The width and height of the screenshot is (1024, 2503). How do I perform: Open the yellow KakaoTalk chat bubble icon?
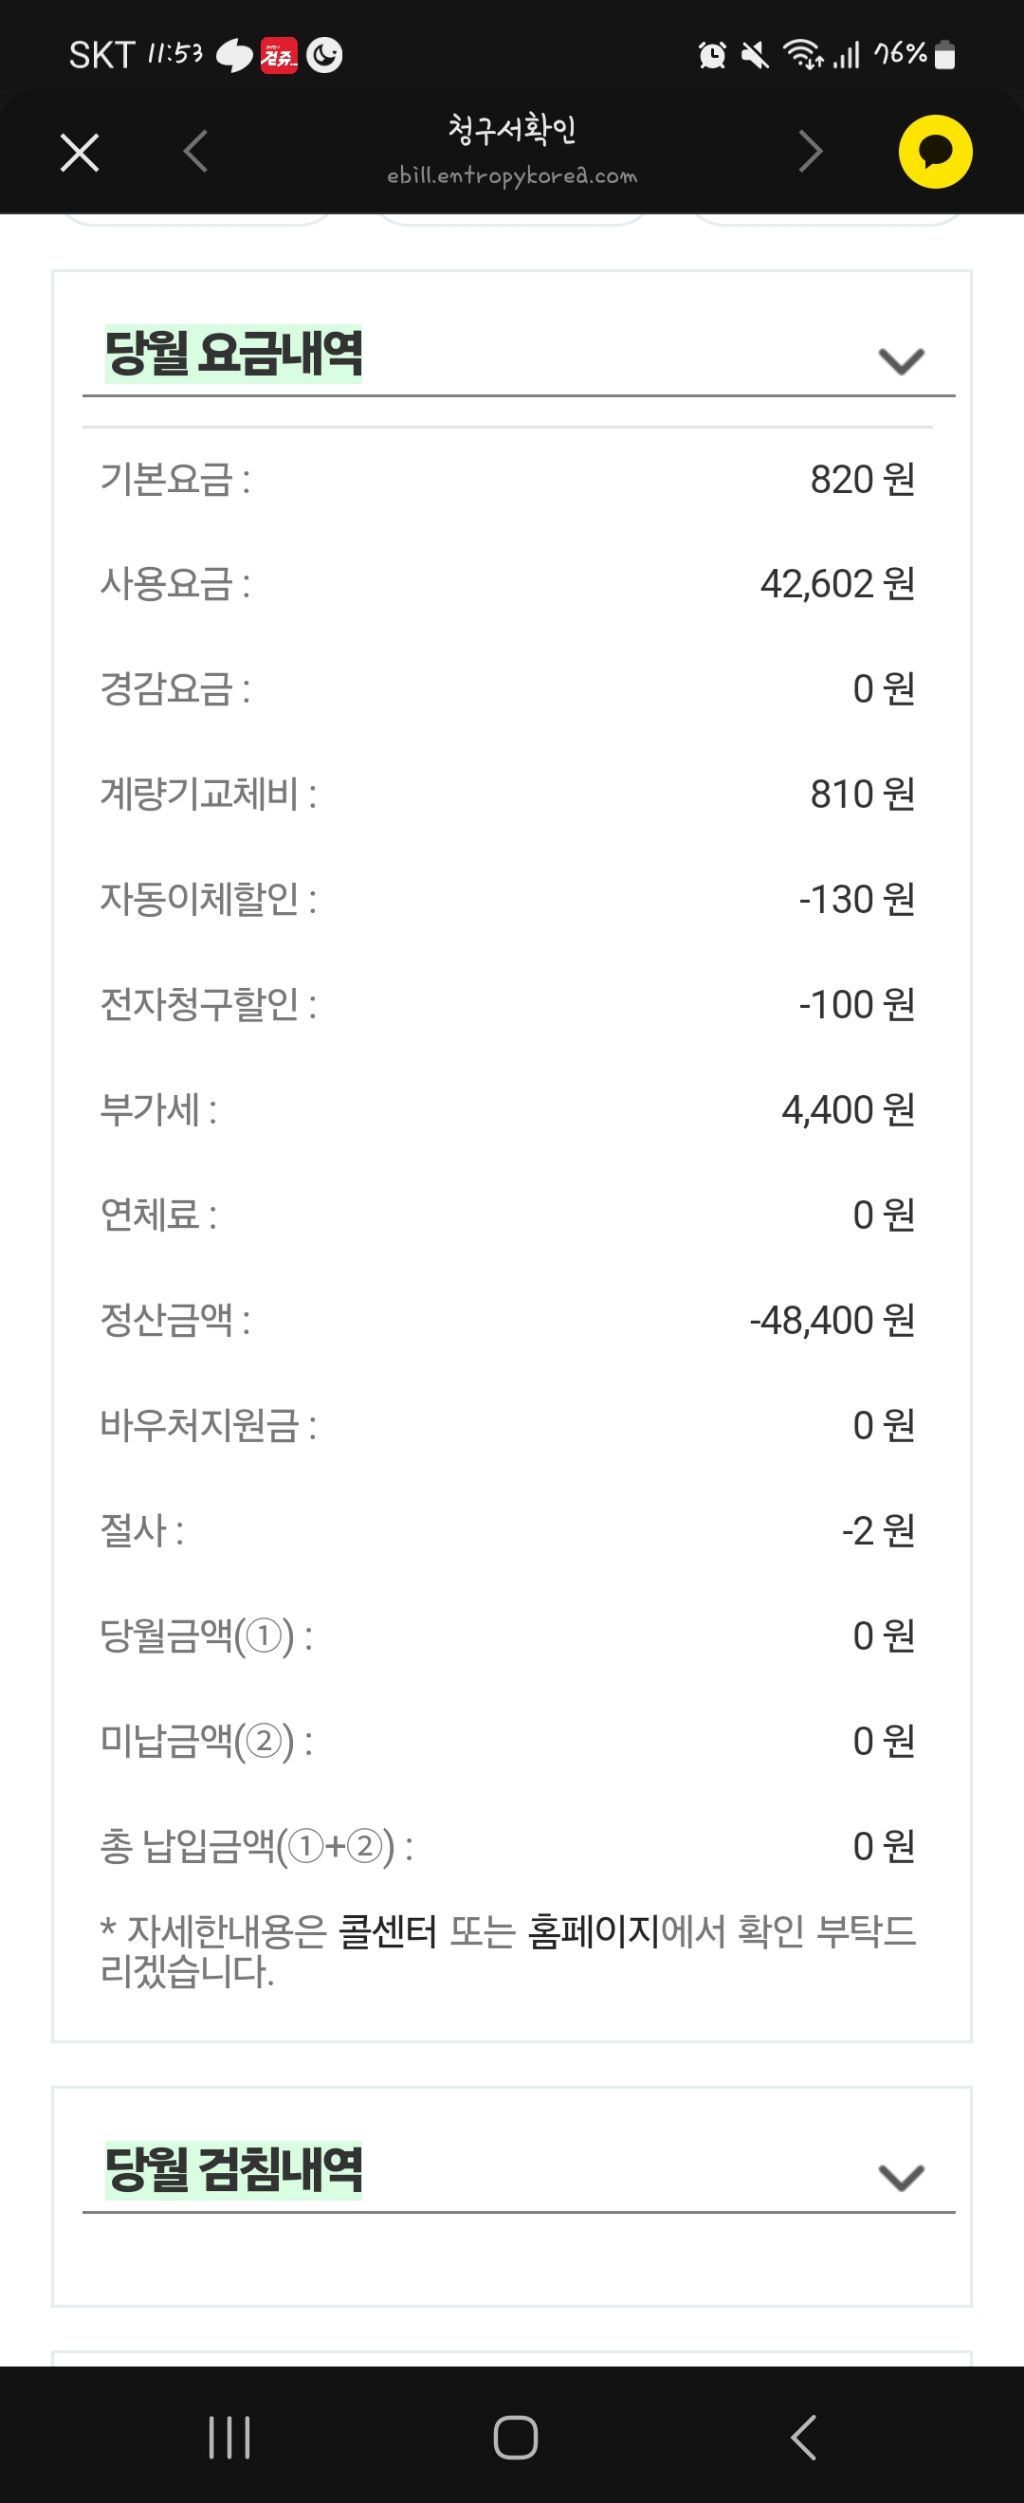[935, 152]
